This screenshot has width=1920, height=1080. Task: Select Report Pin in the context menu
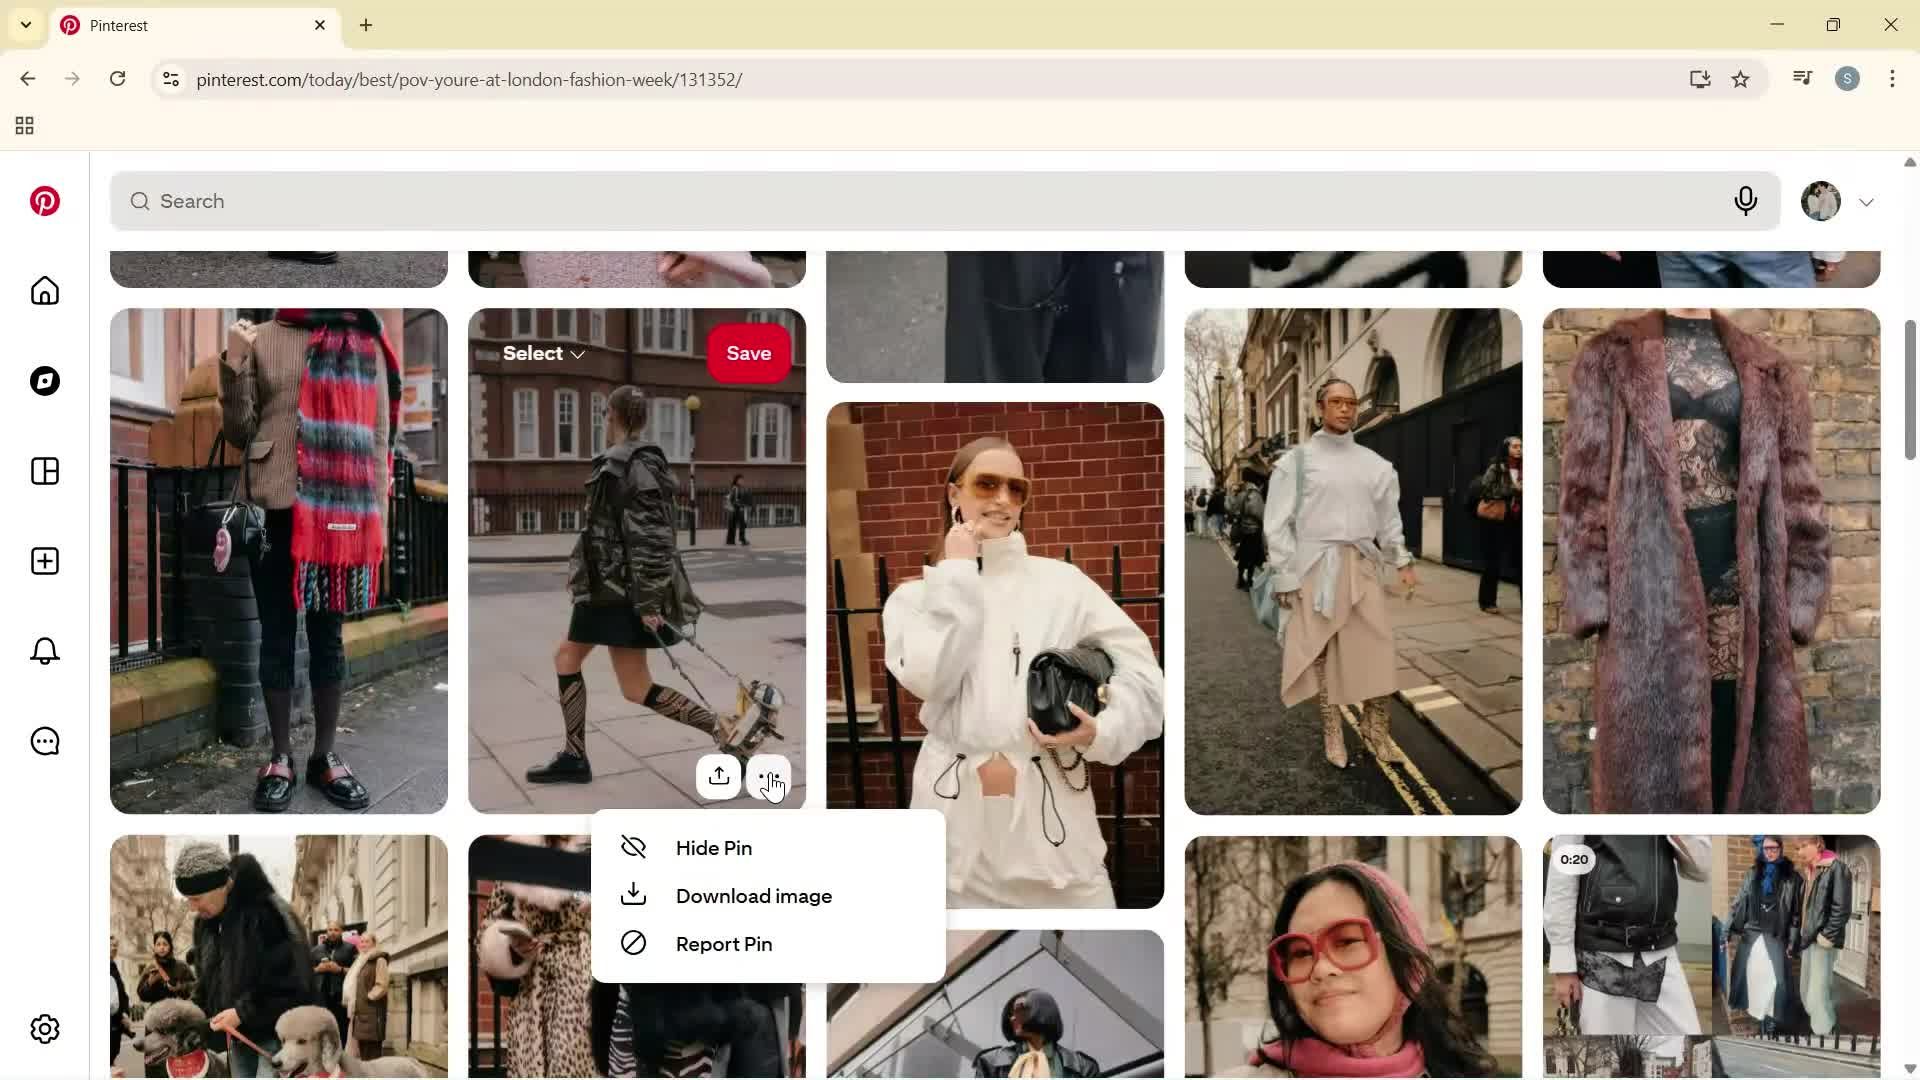click(x=725, y=943)
